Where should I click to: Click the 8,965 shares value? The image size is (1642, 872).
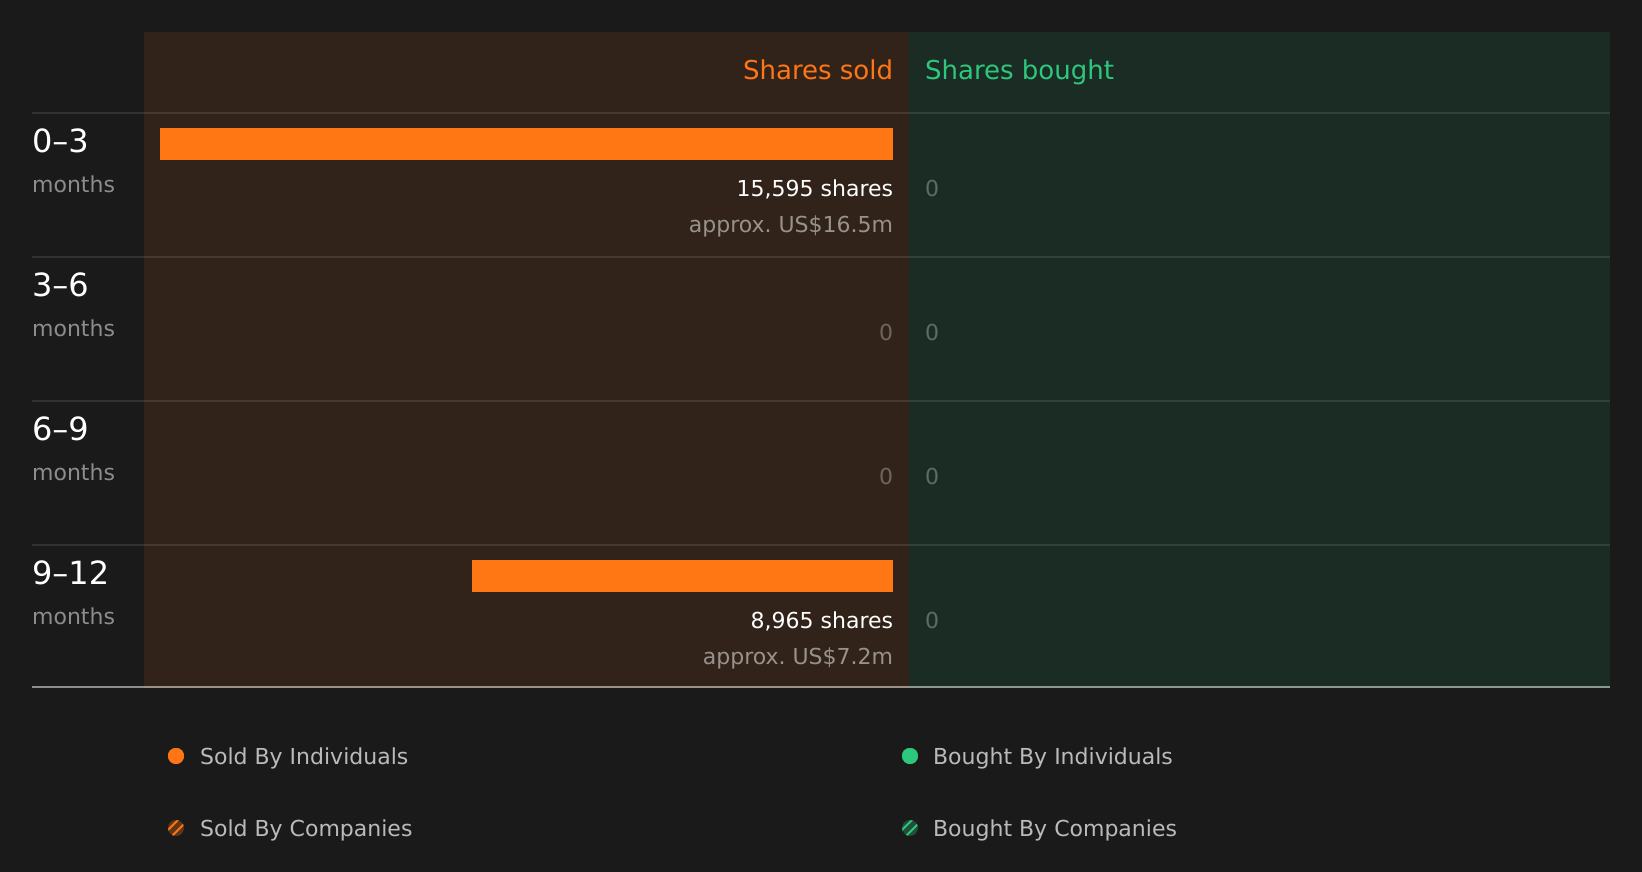point(821,620)
